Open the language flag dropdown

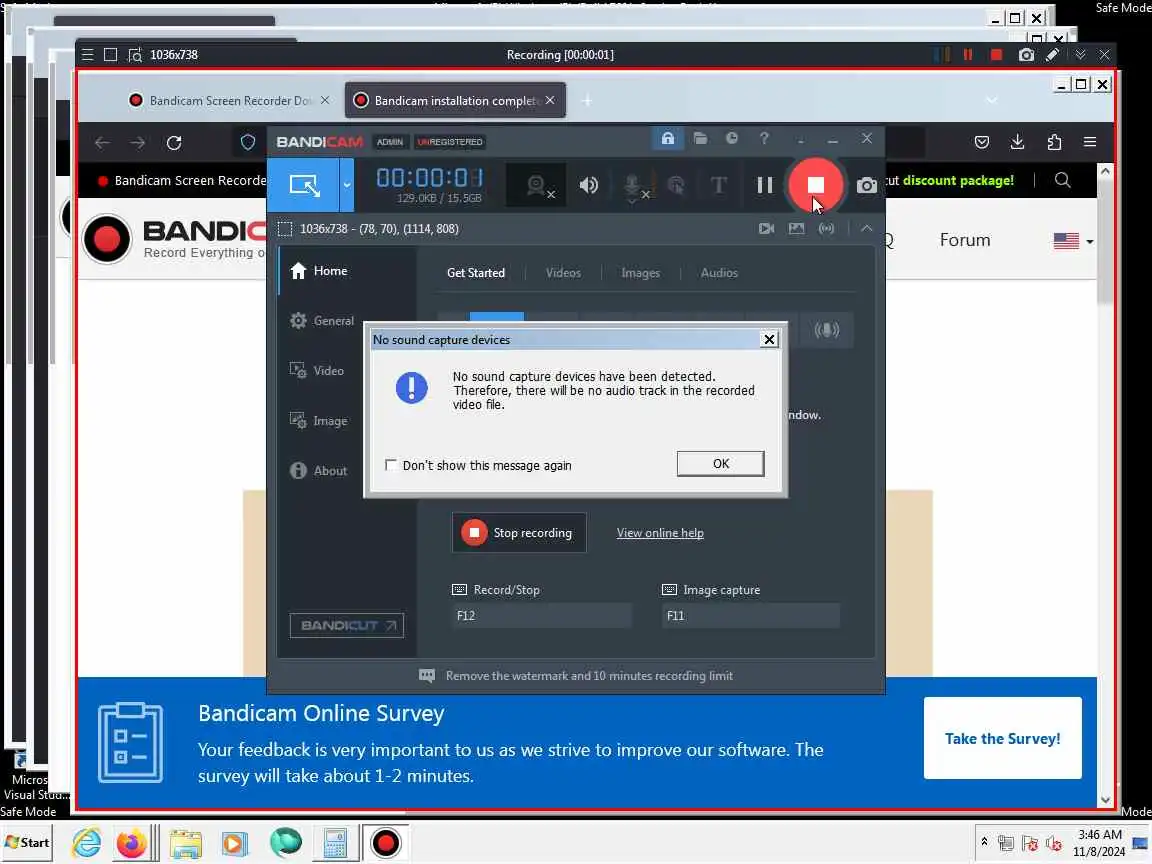pos(1073,241)
